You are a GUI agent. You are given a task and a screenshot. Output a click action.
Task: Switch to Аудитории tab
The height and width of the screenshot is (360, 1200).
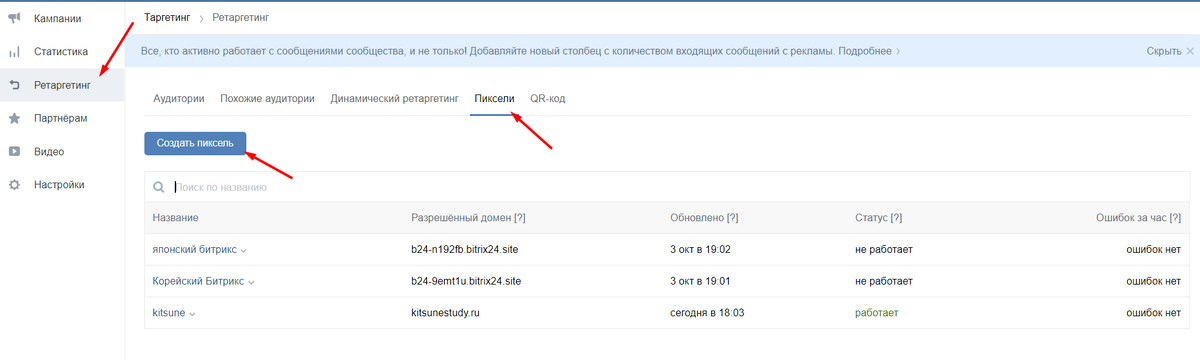pos(179,99)
